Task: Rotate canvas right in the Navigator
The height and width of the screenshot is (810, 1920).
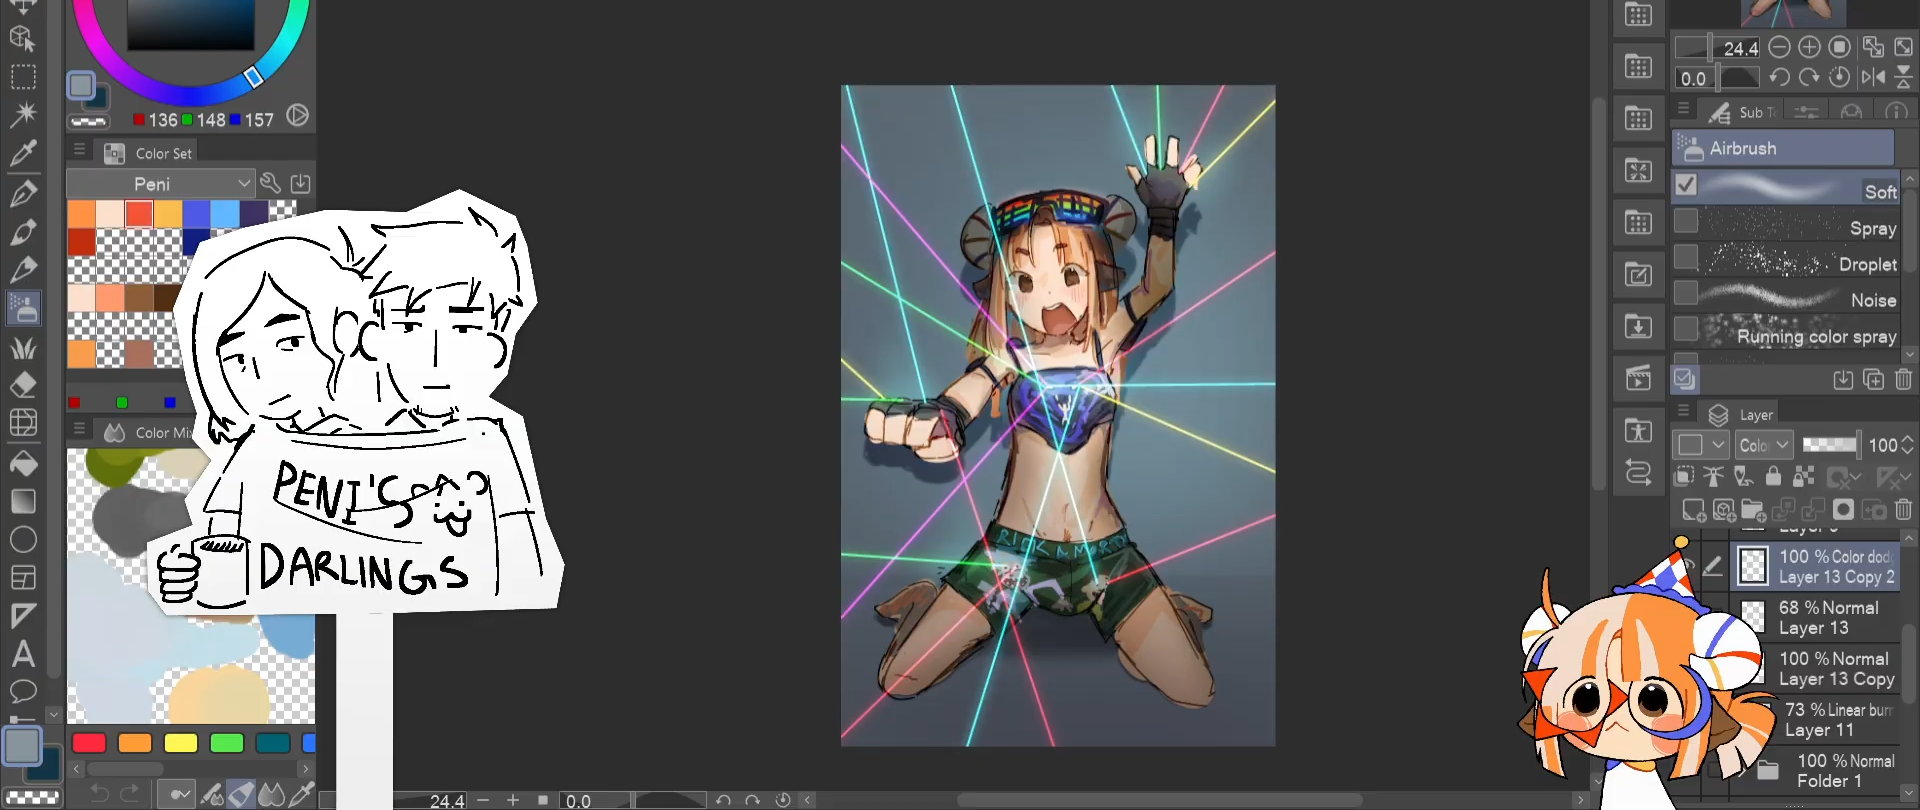Action: point(1809,77)
